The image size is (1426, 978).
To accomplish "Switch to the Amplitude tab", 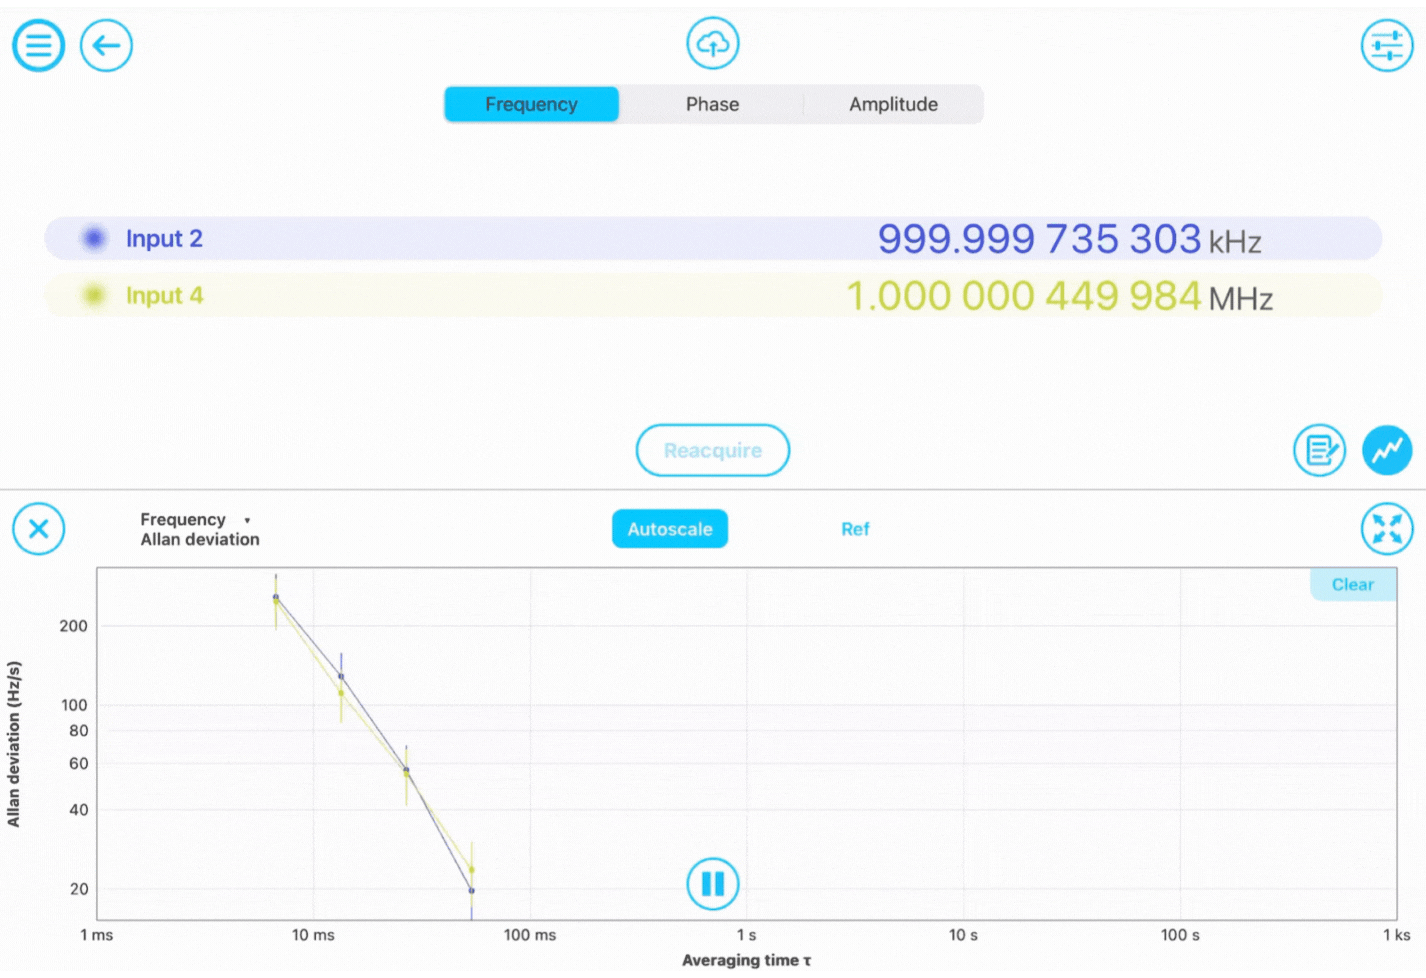I will click(893, 104).
